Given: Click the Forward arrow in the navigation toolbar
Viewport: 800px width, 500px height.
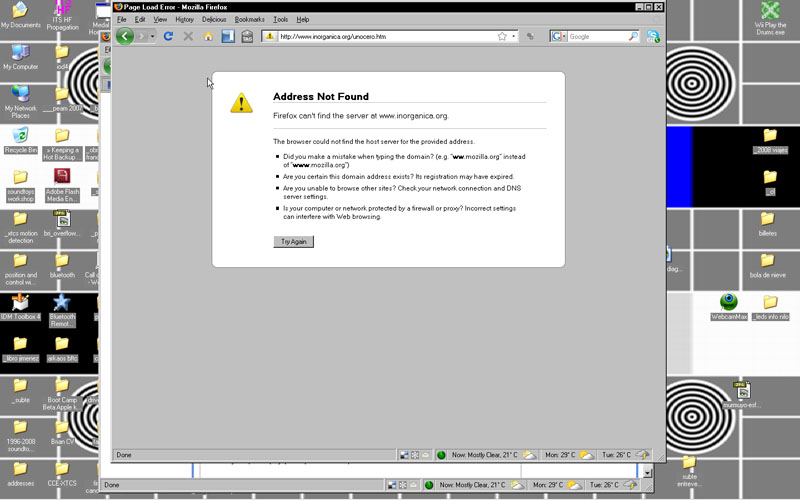Looking at the screenshot, I should coord(142,36).
